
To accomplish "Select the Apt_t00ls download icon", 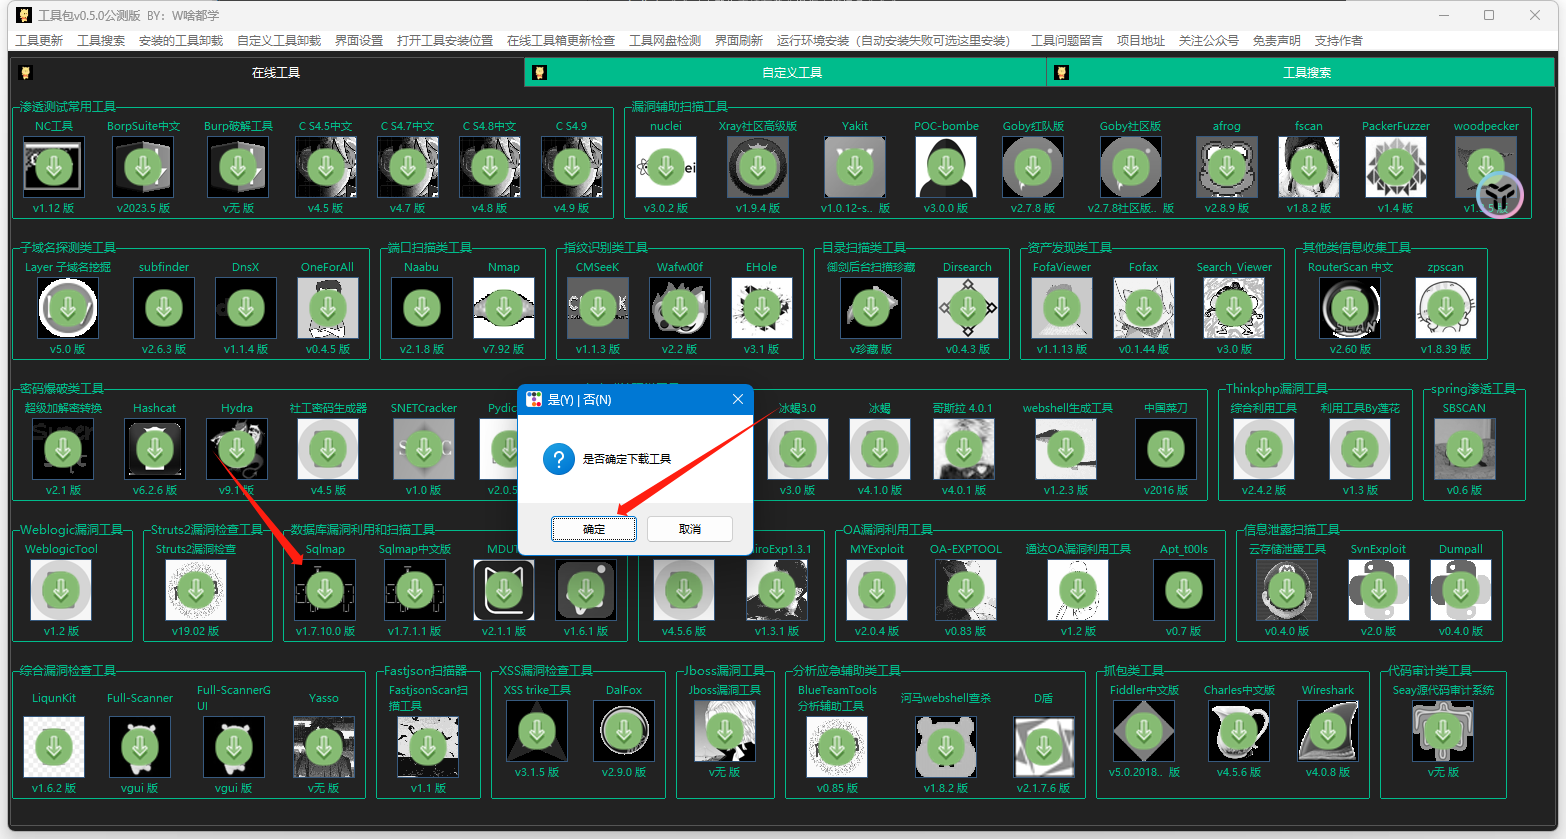I will pyautogui.click(x=1184, y=590).
